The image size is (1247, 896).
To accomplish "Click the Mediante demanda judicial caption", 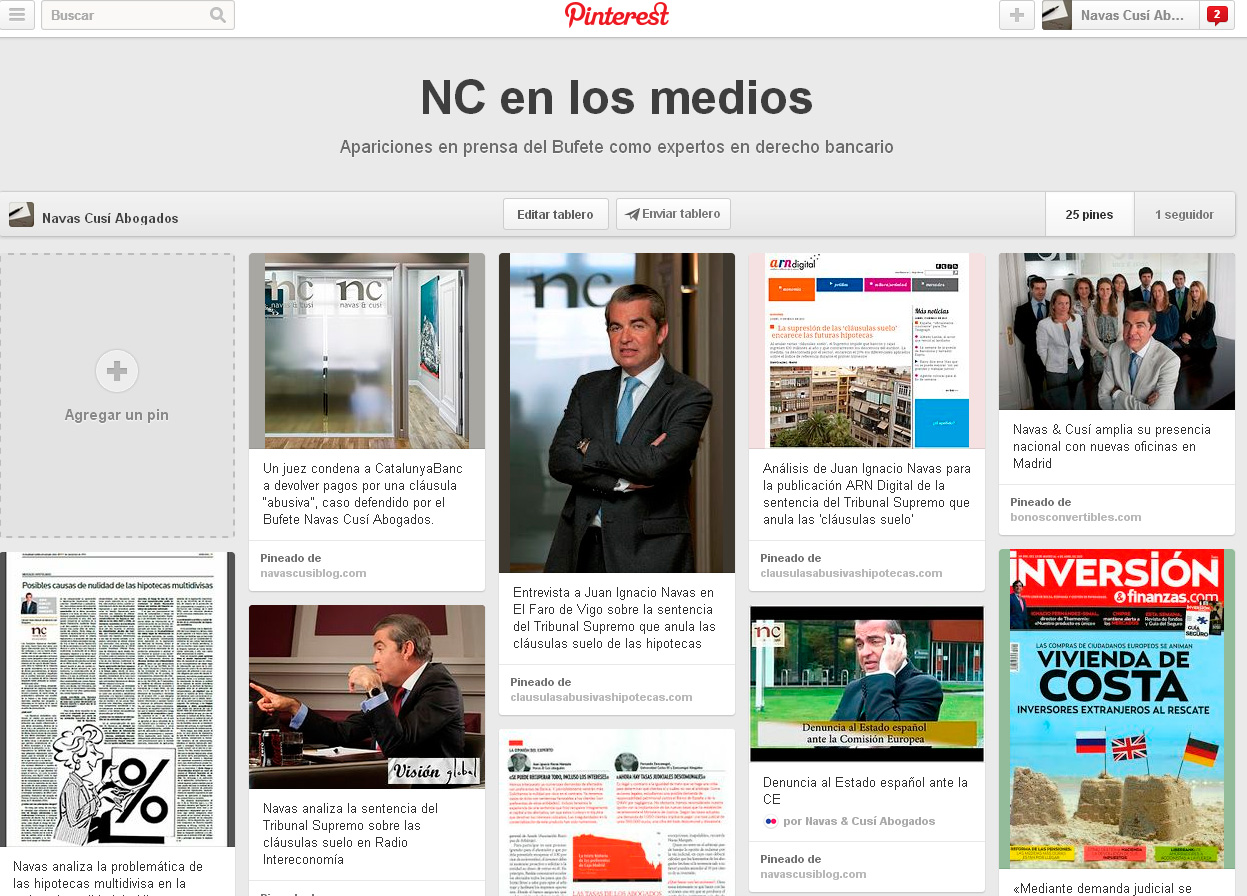I will coord(1102,888).
